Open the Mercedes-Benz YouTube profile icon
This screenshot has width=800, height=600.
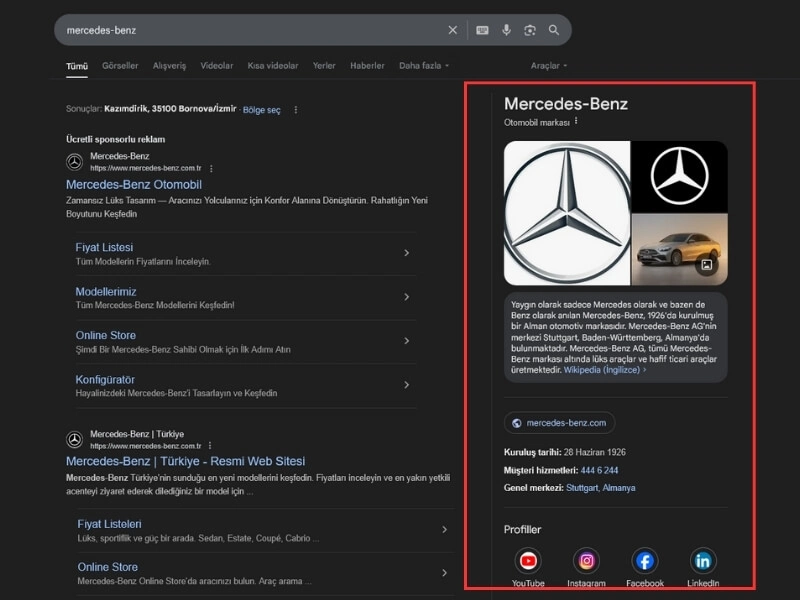click(x=528, y=561)
